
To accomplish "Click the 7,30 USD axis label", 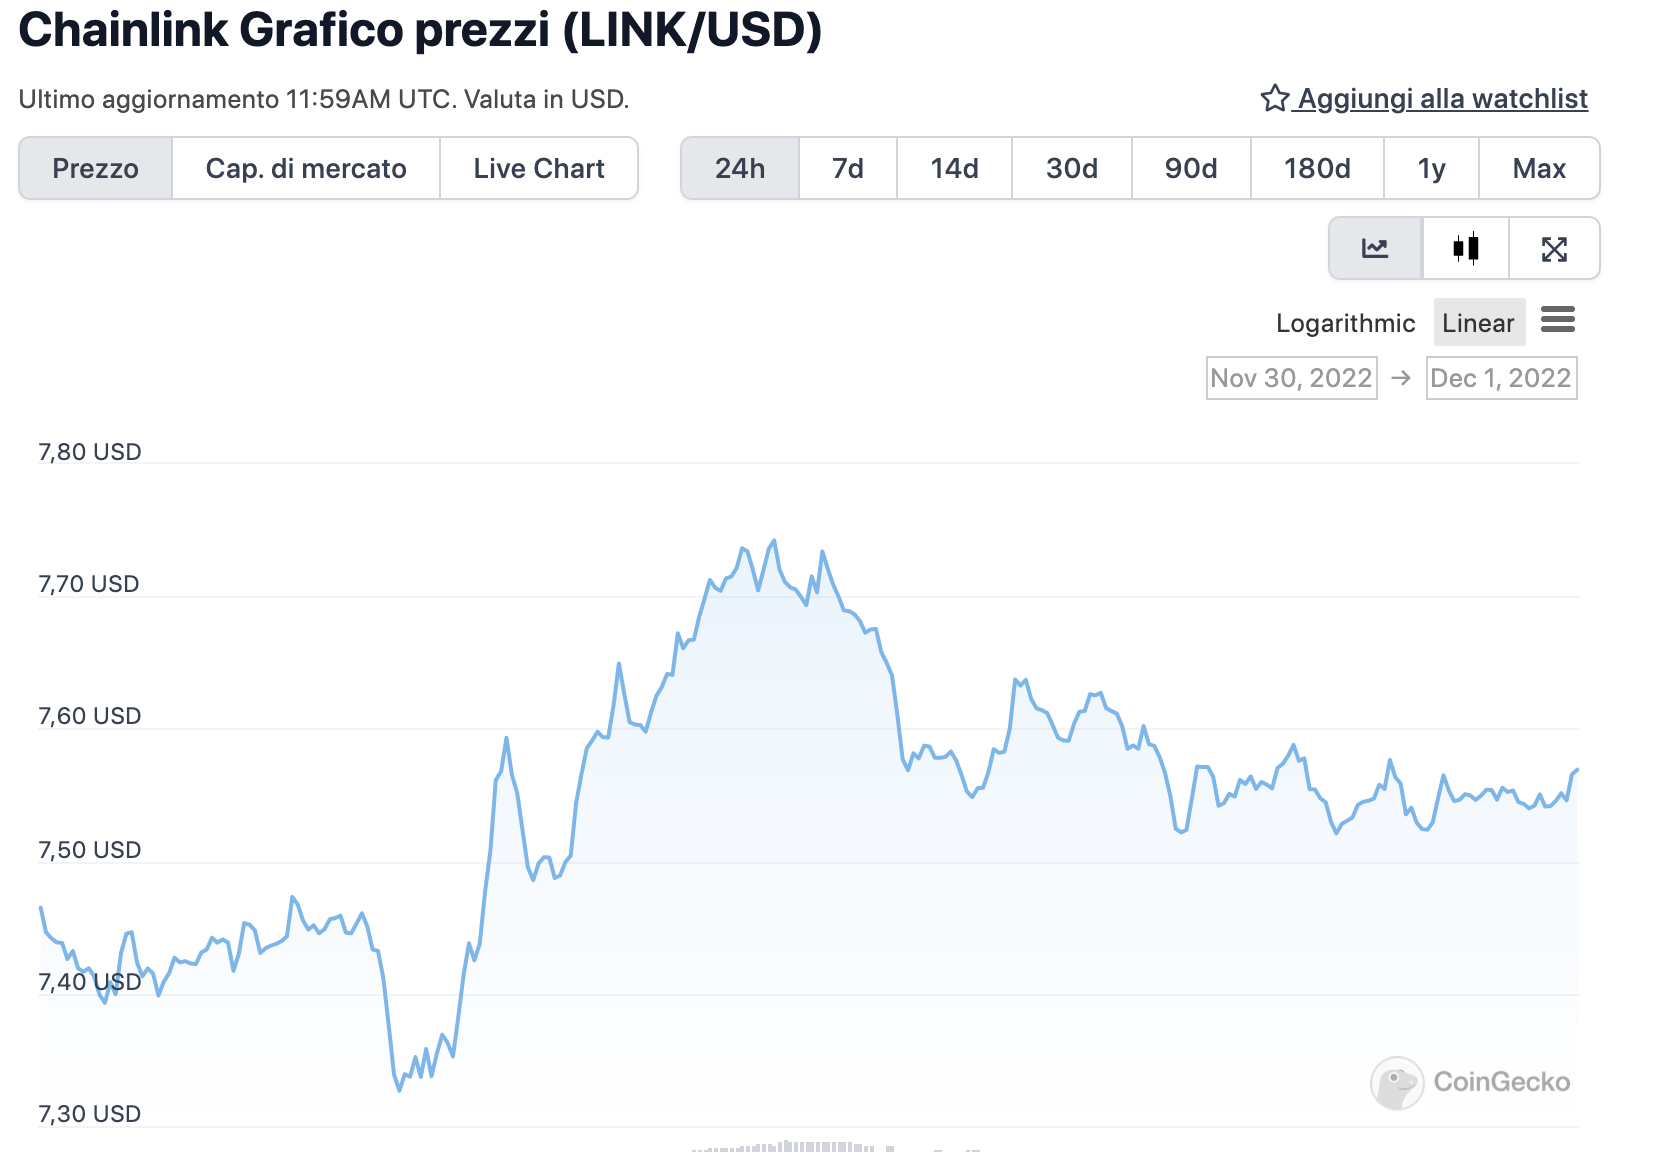I will tap(90, 1114).
